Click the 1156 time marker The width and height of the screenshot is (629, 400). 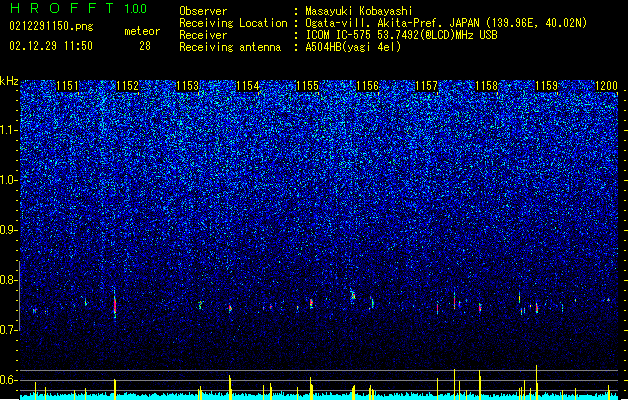click(x=367, y=86)
